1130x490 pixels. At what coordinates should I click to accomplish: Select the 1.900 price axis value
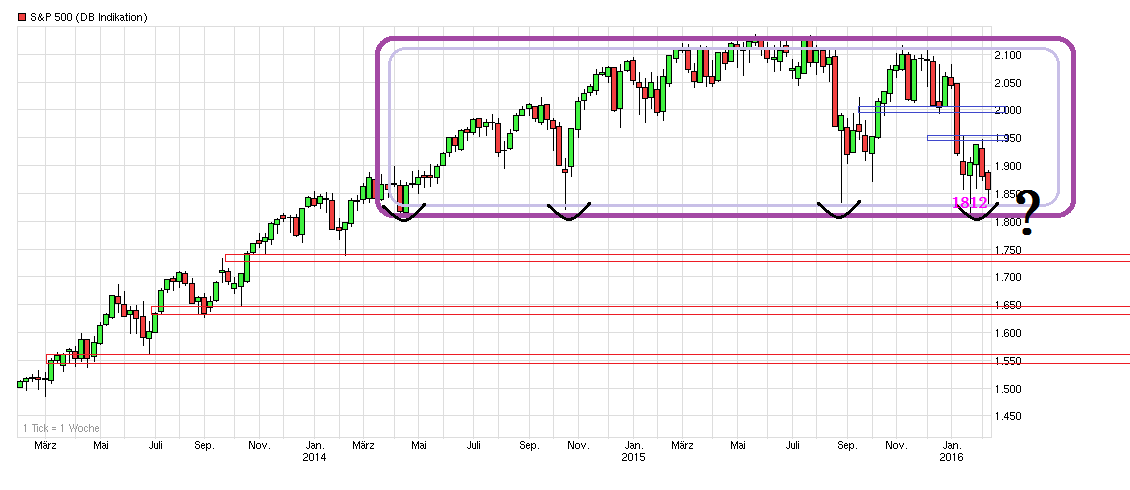[x=1010, y=166]
